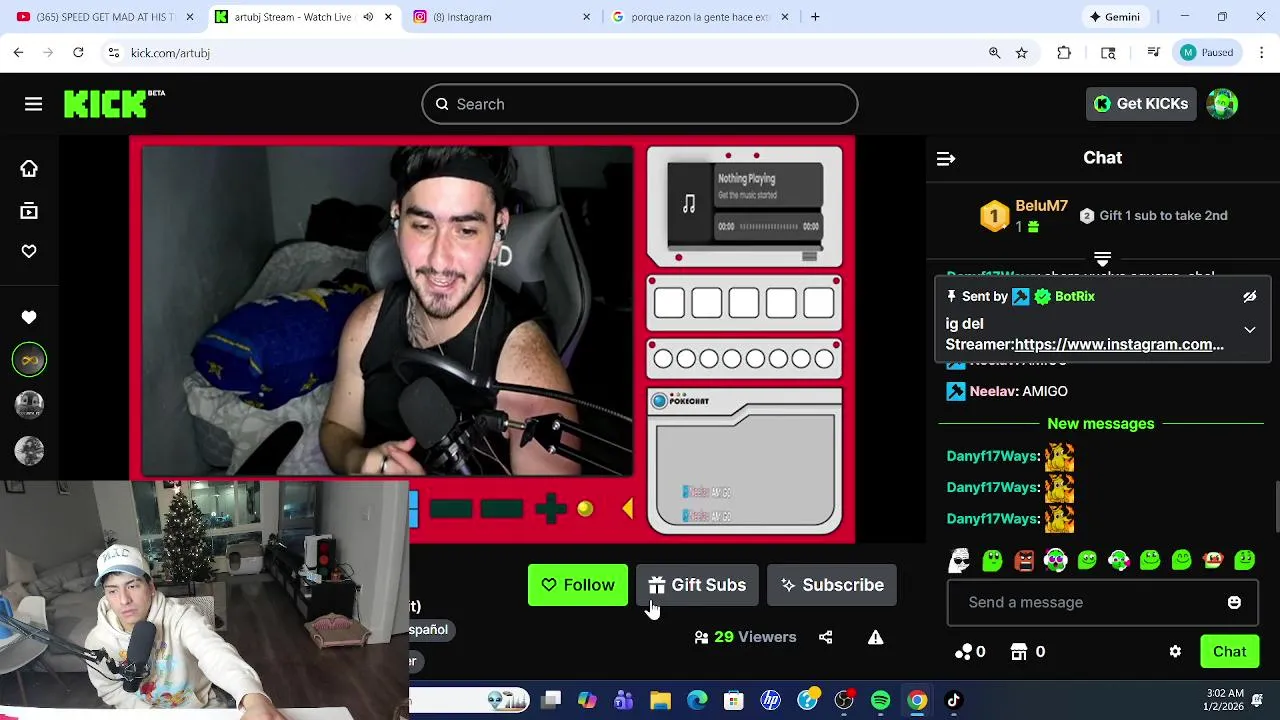The width and height of the screenshot is (1280, 720).
Task: Bookmark this page with the star
Action: coord(1021,52)
